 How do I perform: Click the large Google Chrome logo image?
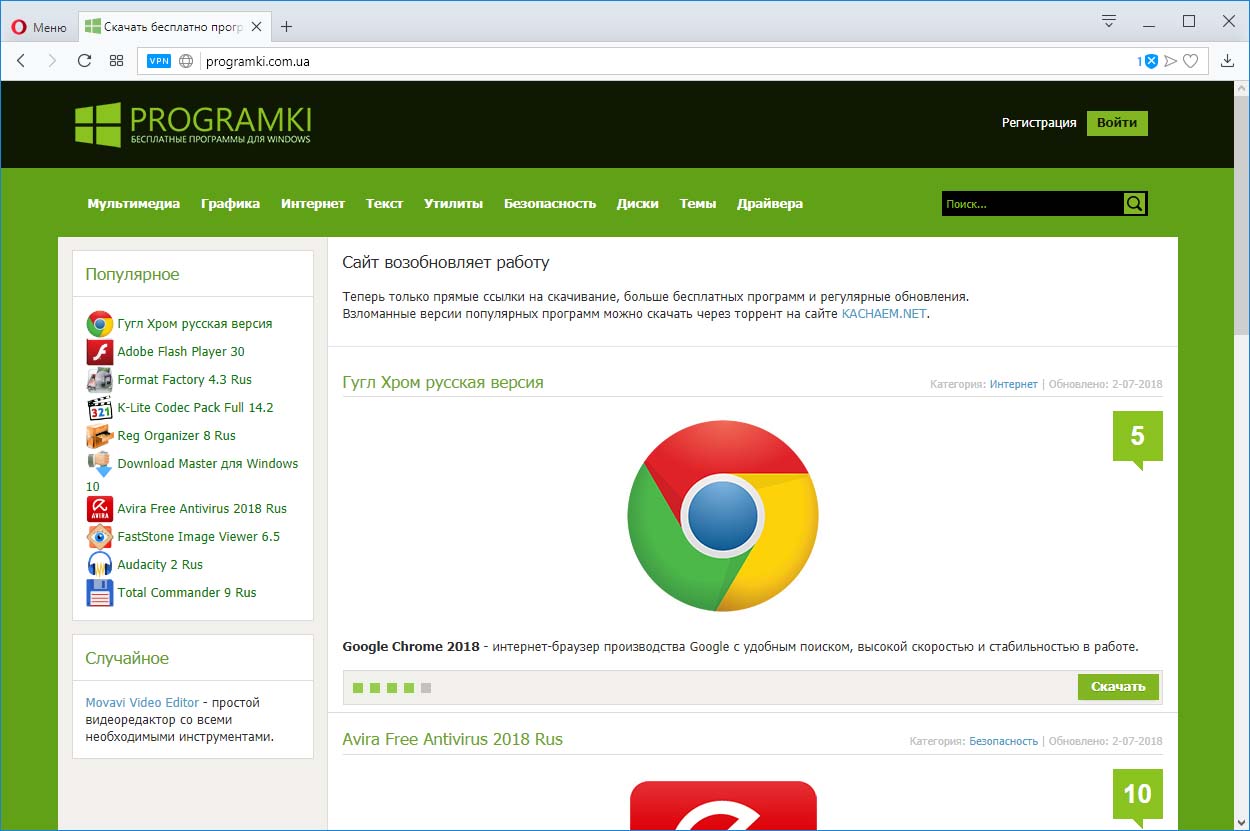coord(723,516)
